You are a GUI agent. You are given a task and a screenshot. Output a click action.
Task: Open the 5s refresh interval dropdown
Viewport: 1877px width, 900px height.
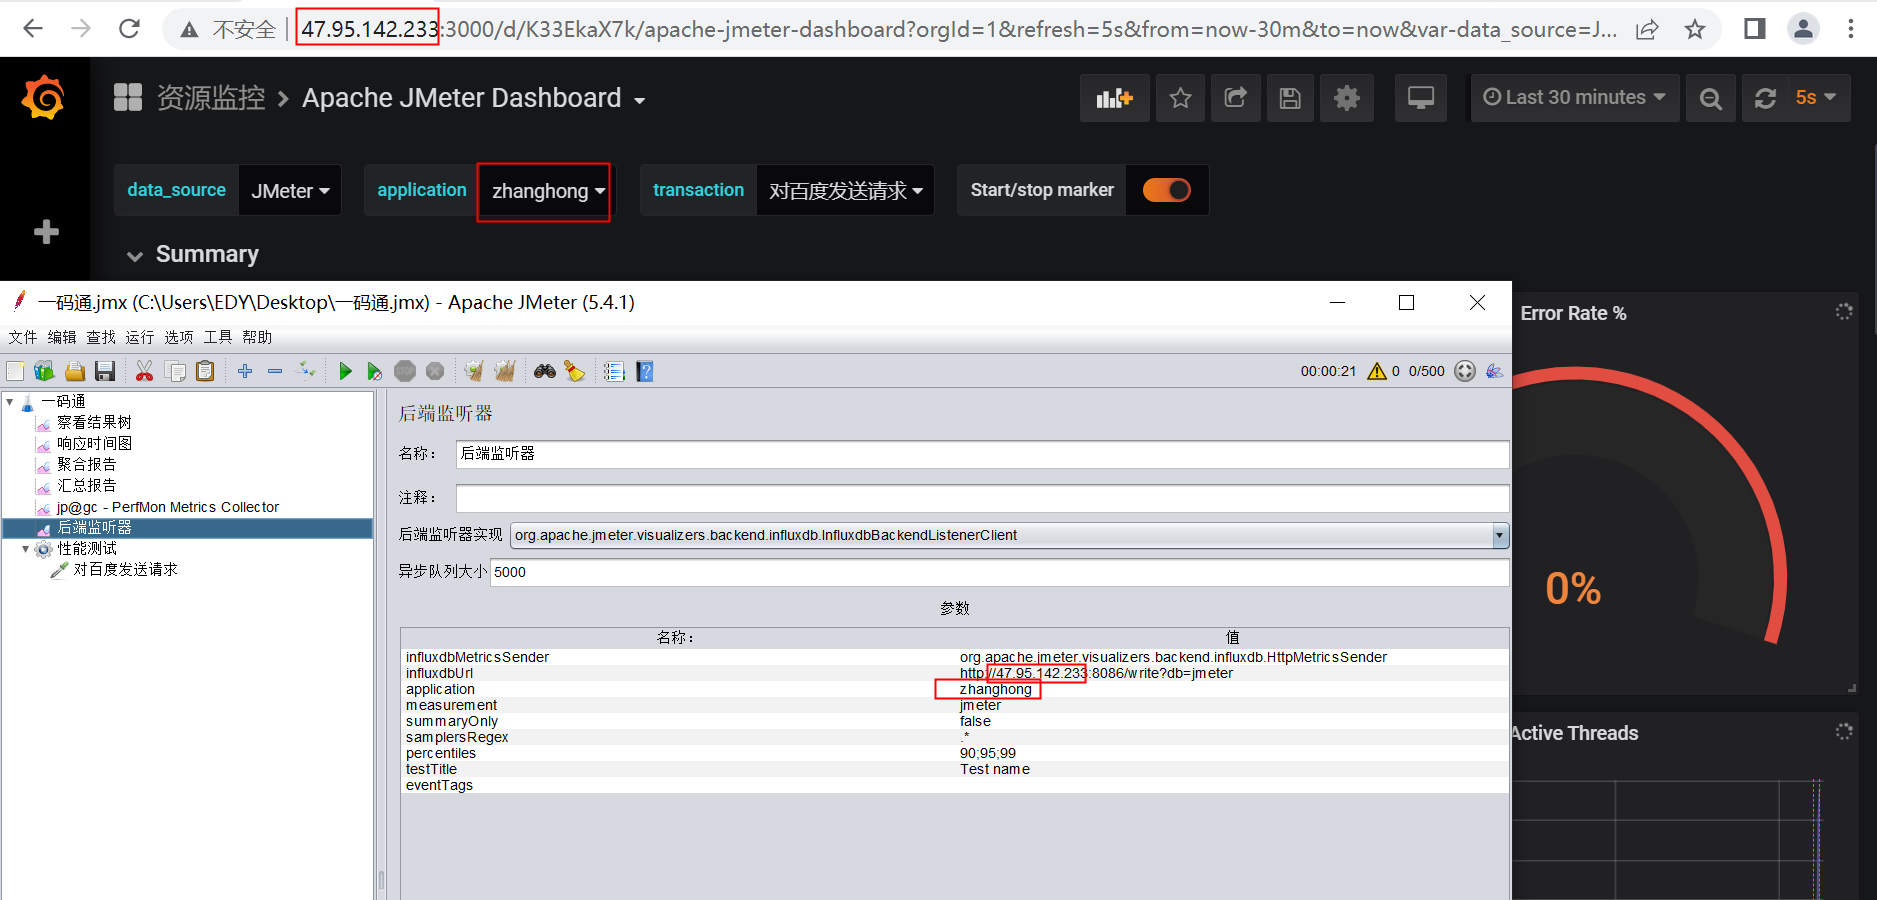pos(1818,98)
